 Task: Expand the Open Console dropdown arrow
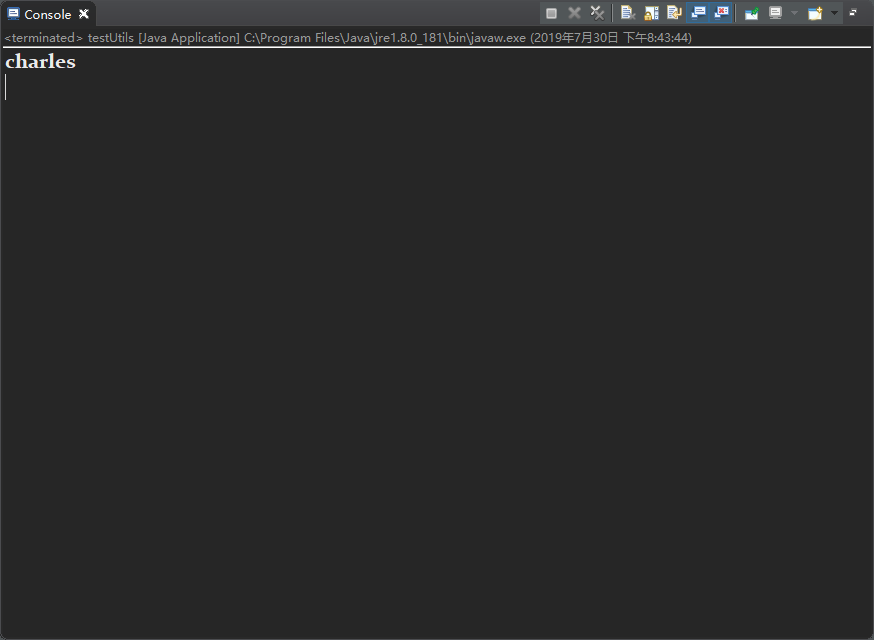coord(834,13)
